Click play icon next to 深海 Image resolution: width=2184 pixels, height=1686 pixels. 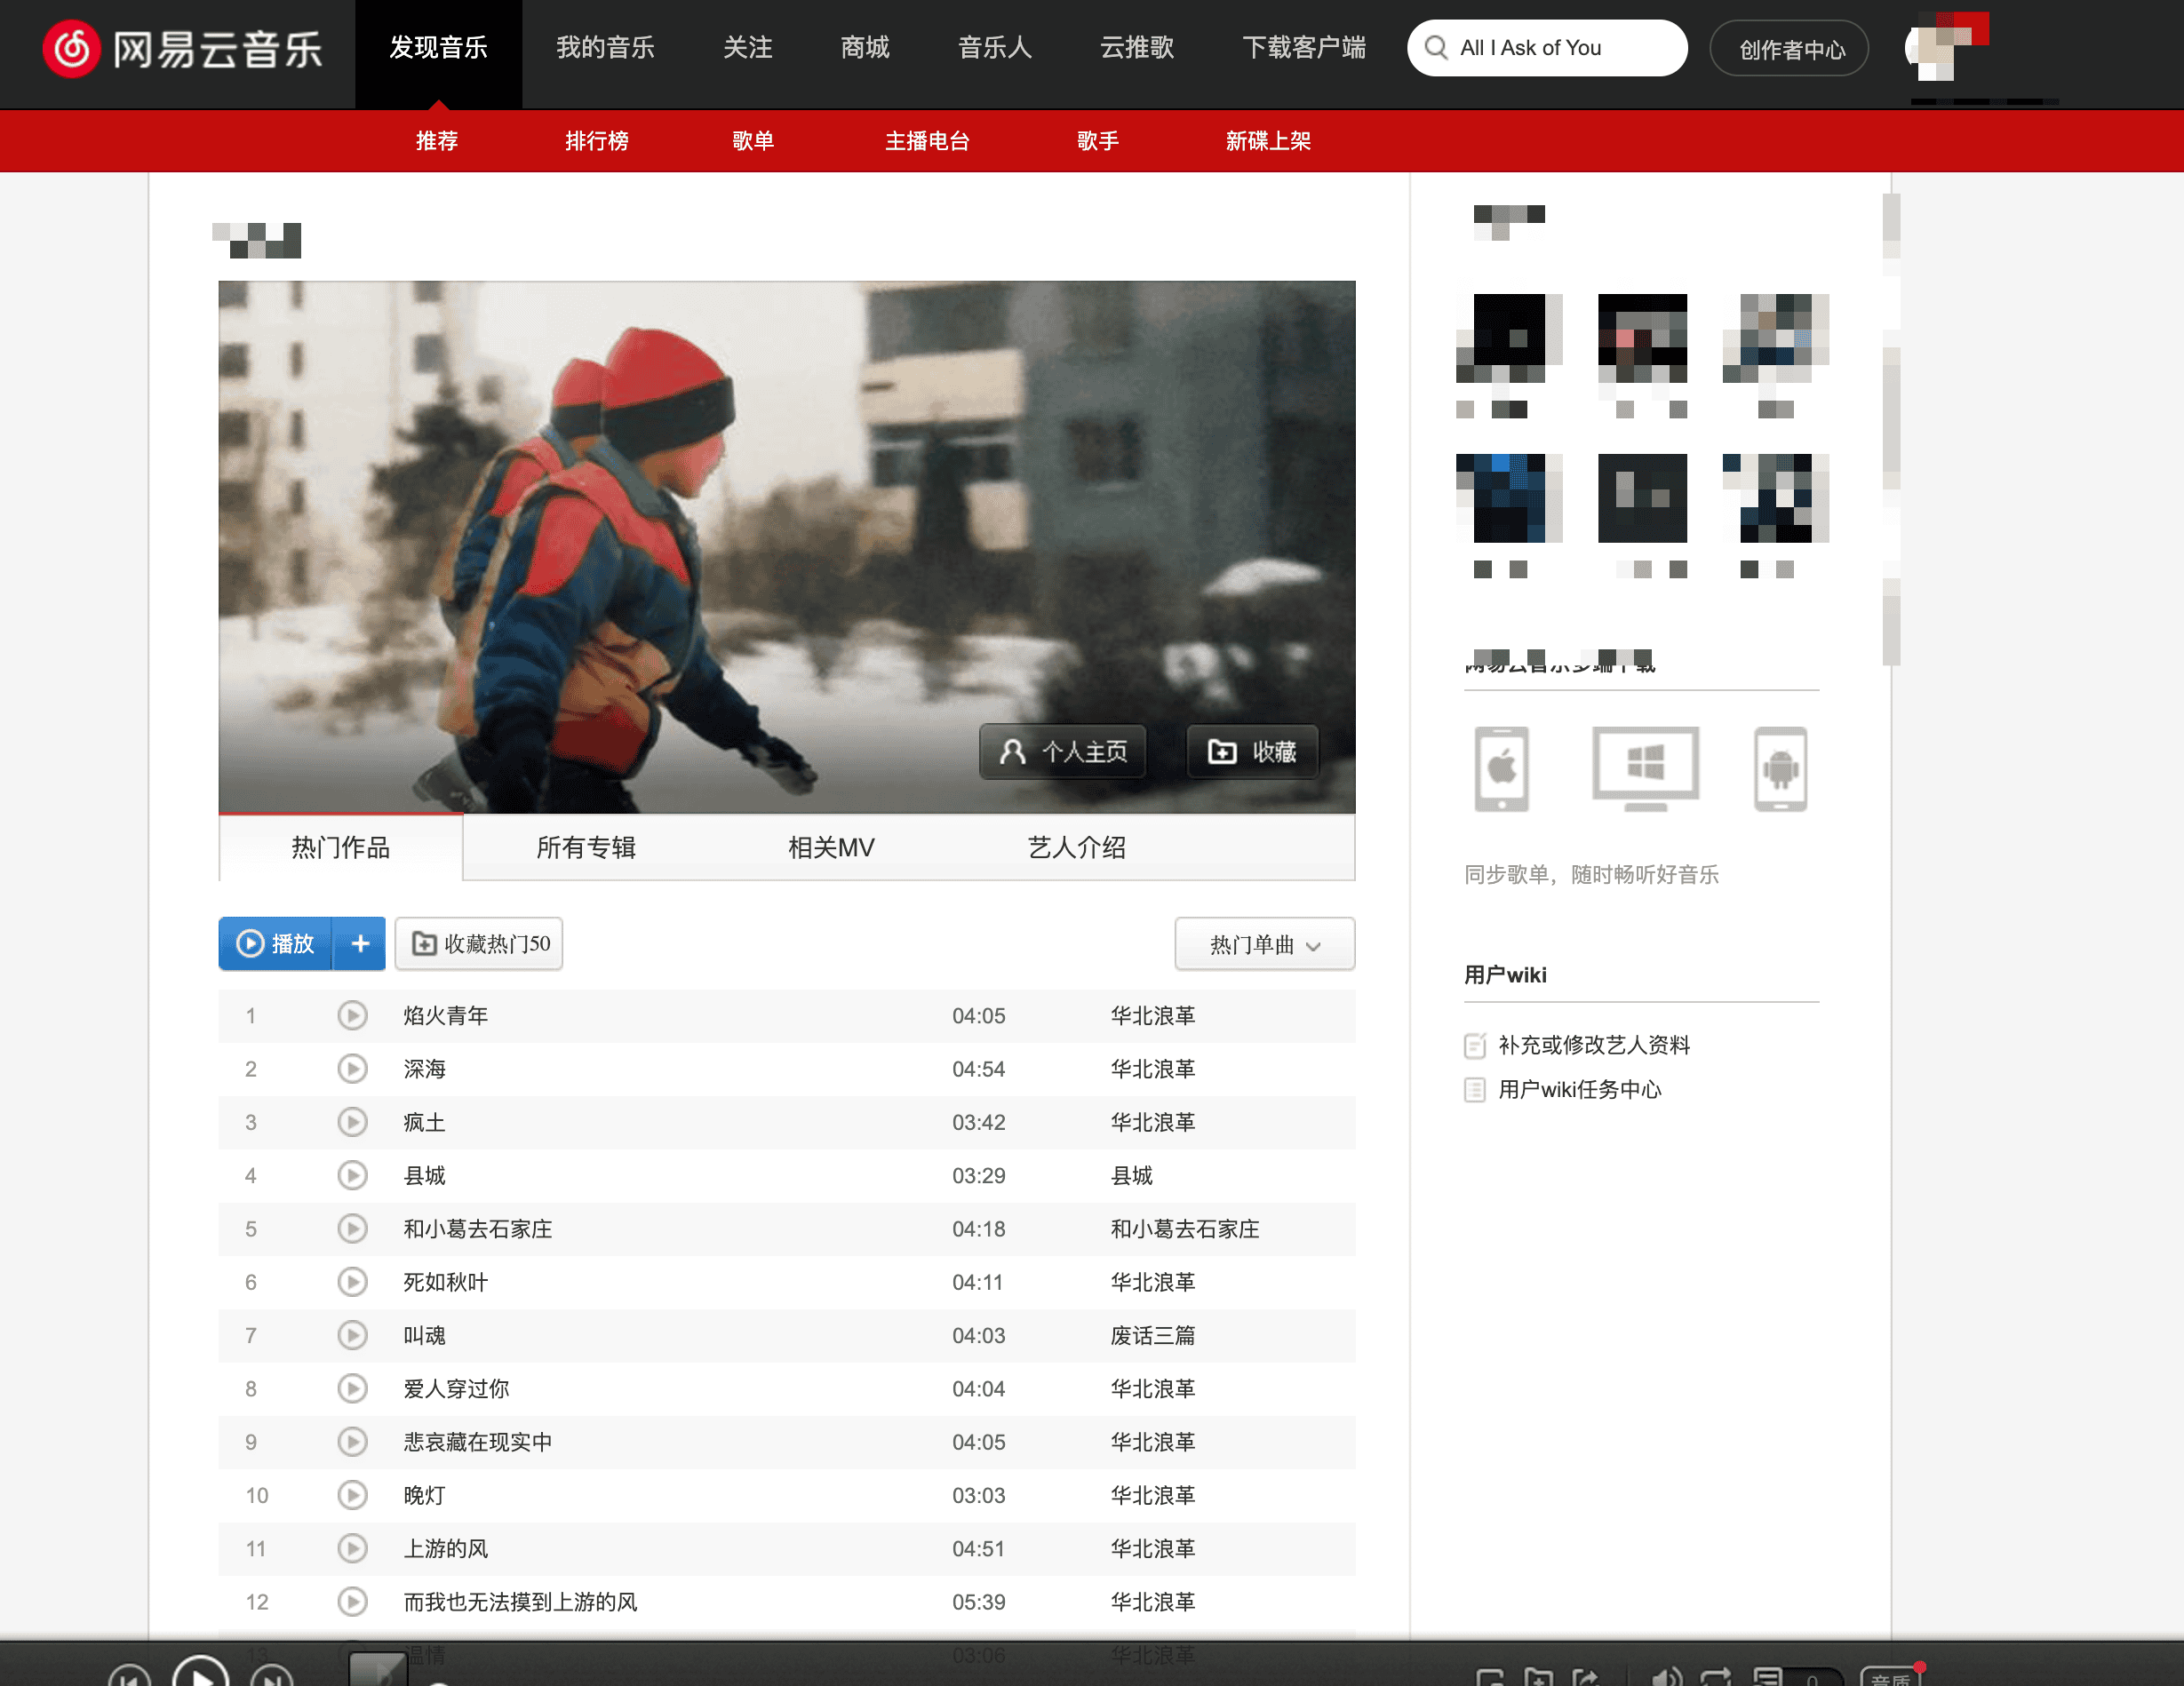(x=352, y=1069)
